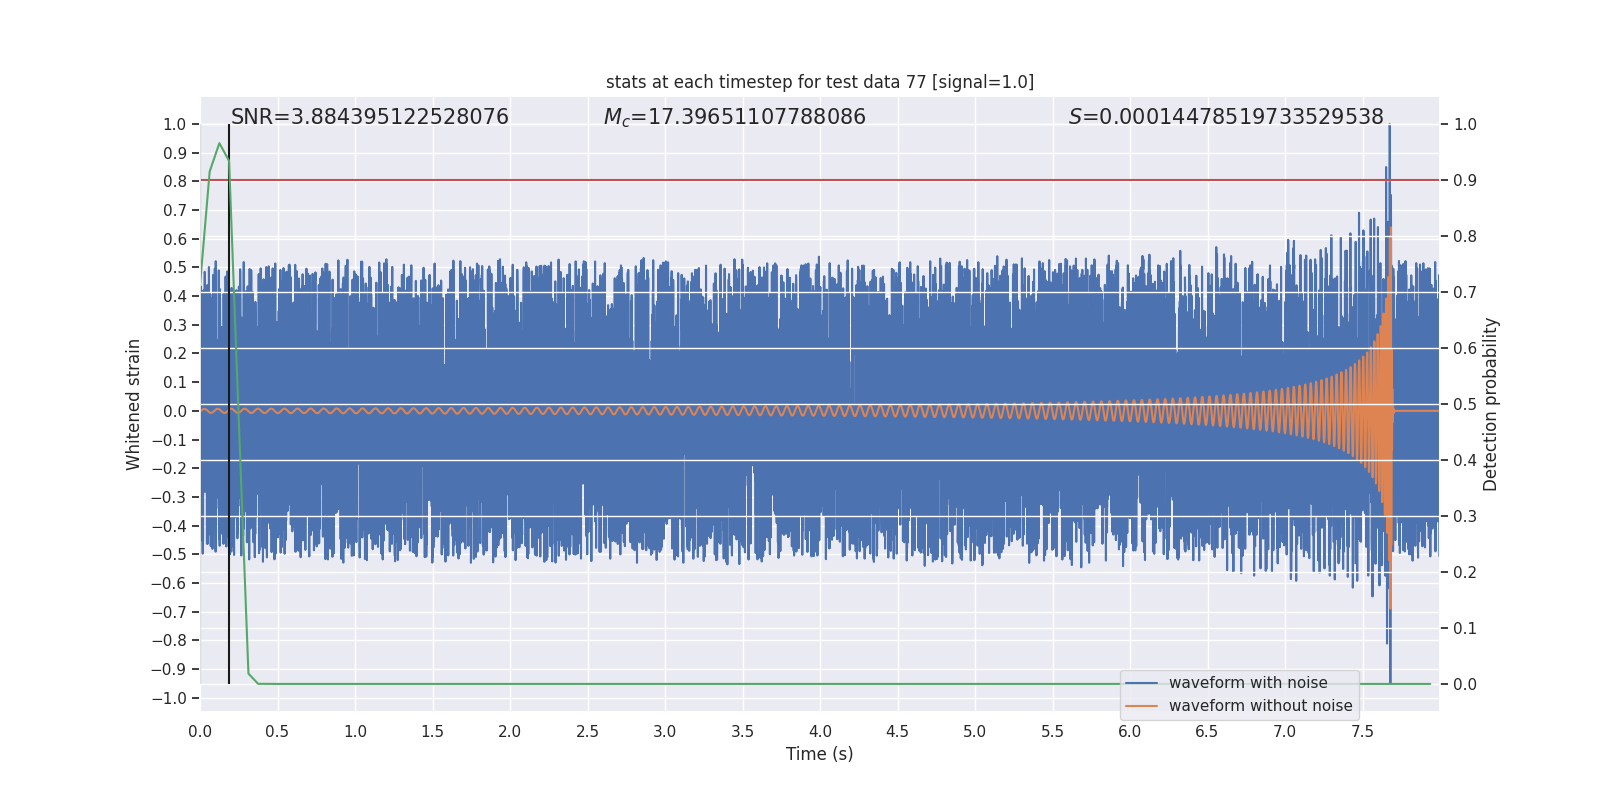Viewport: 1600px width, 800px height.
Task: Click the chirp mass Mc annotation
Action: click(734, 117)
